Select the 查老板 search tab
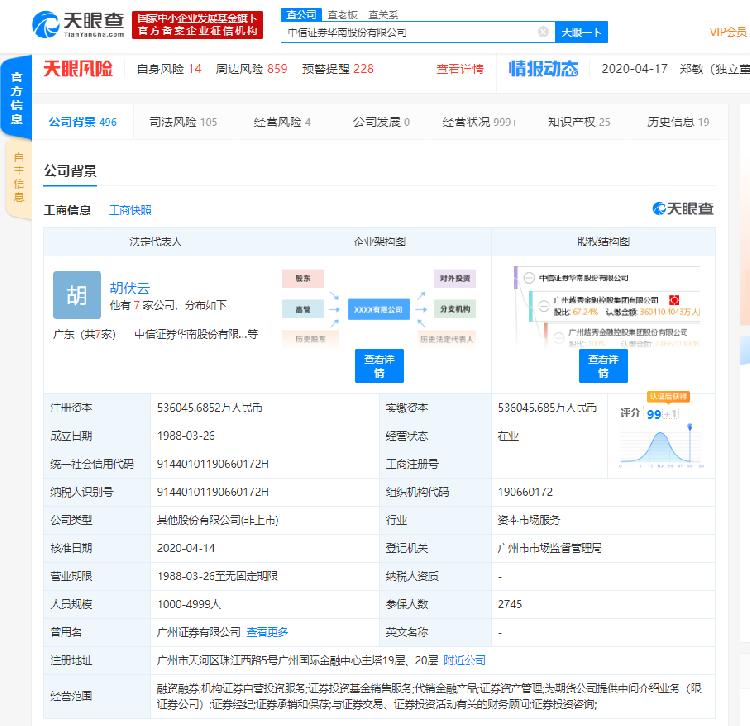This screenshot has width=750, height=726. tap(342, 15)
